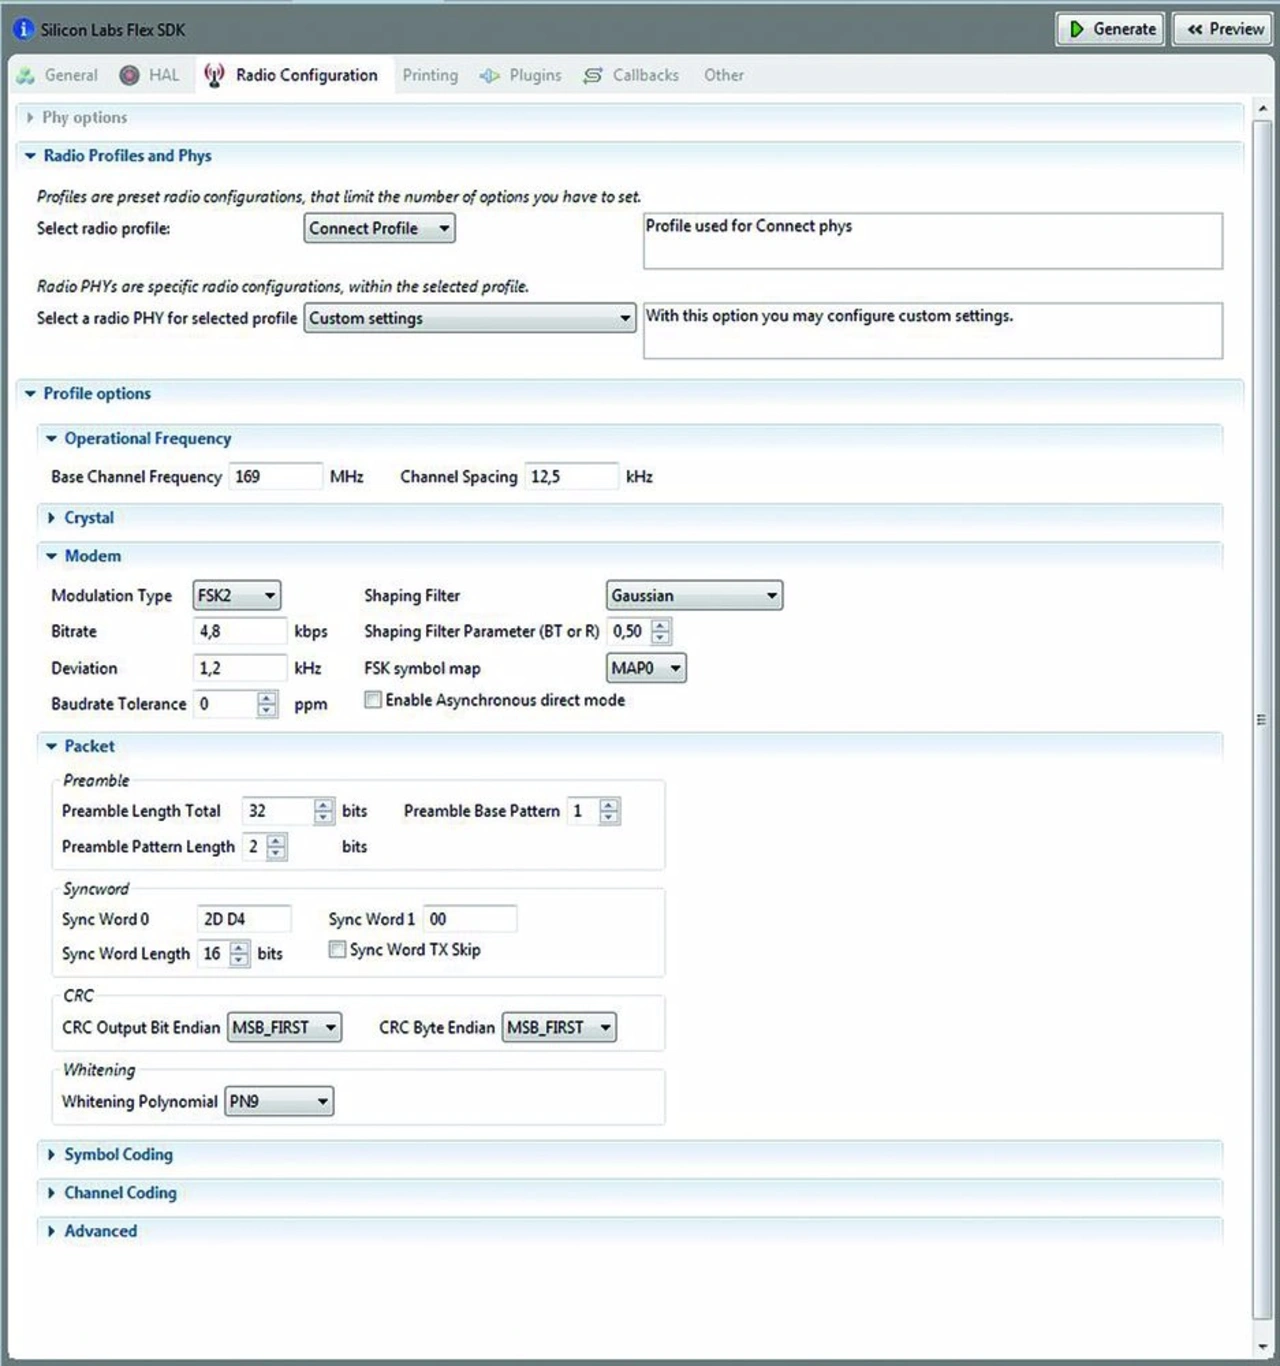
Task: Click the HAL tab round icon
Action: pos(129,75)
